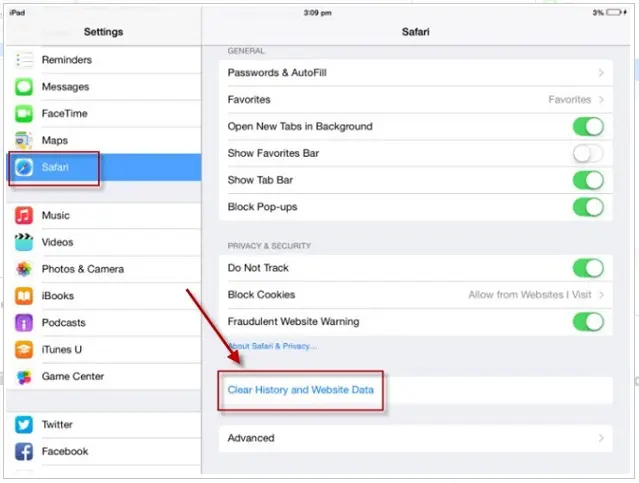Tap the Advanced label
The width and height of the screenshot is (639, 483).
(251, 438)
